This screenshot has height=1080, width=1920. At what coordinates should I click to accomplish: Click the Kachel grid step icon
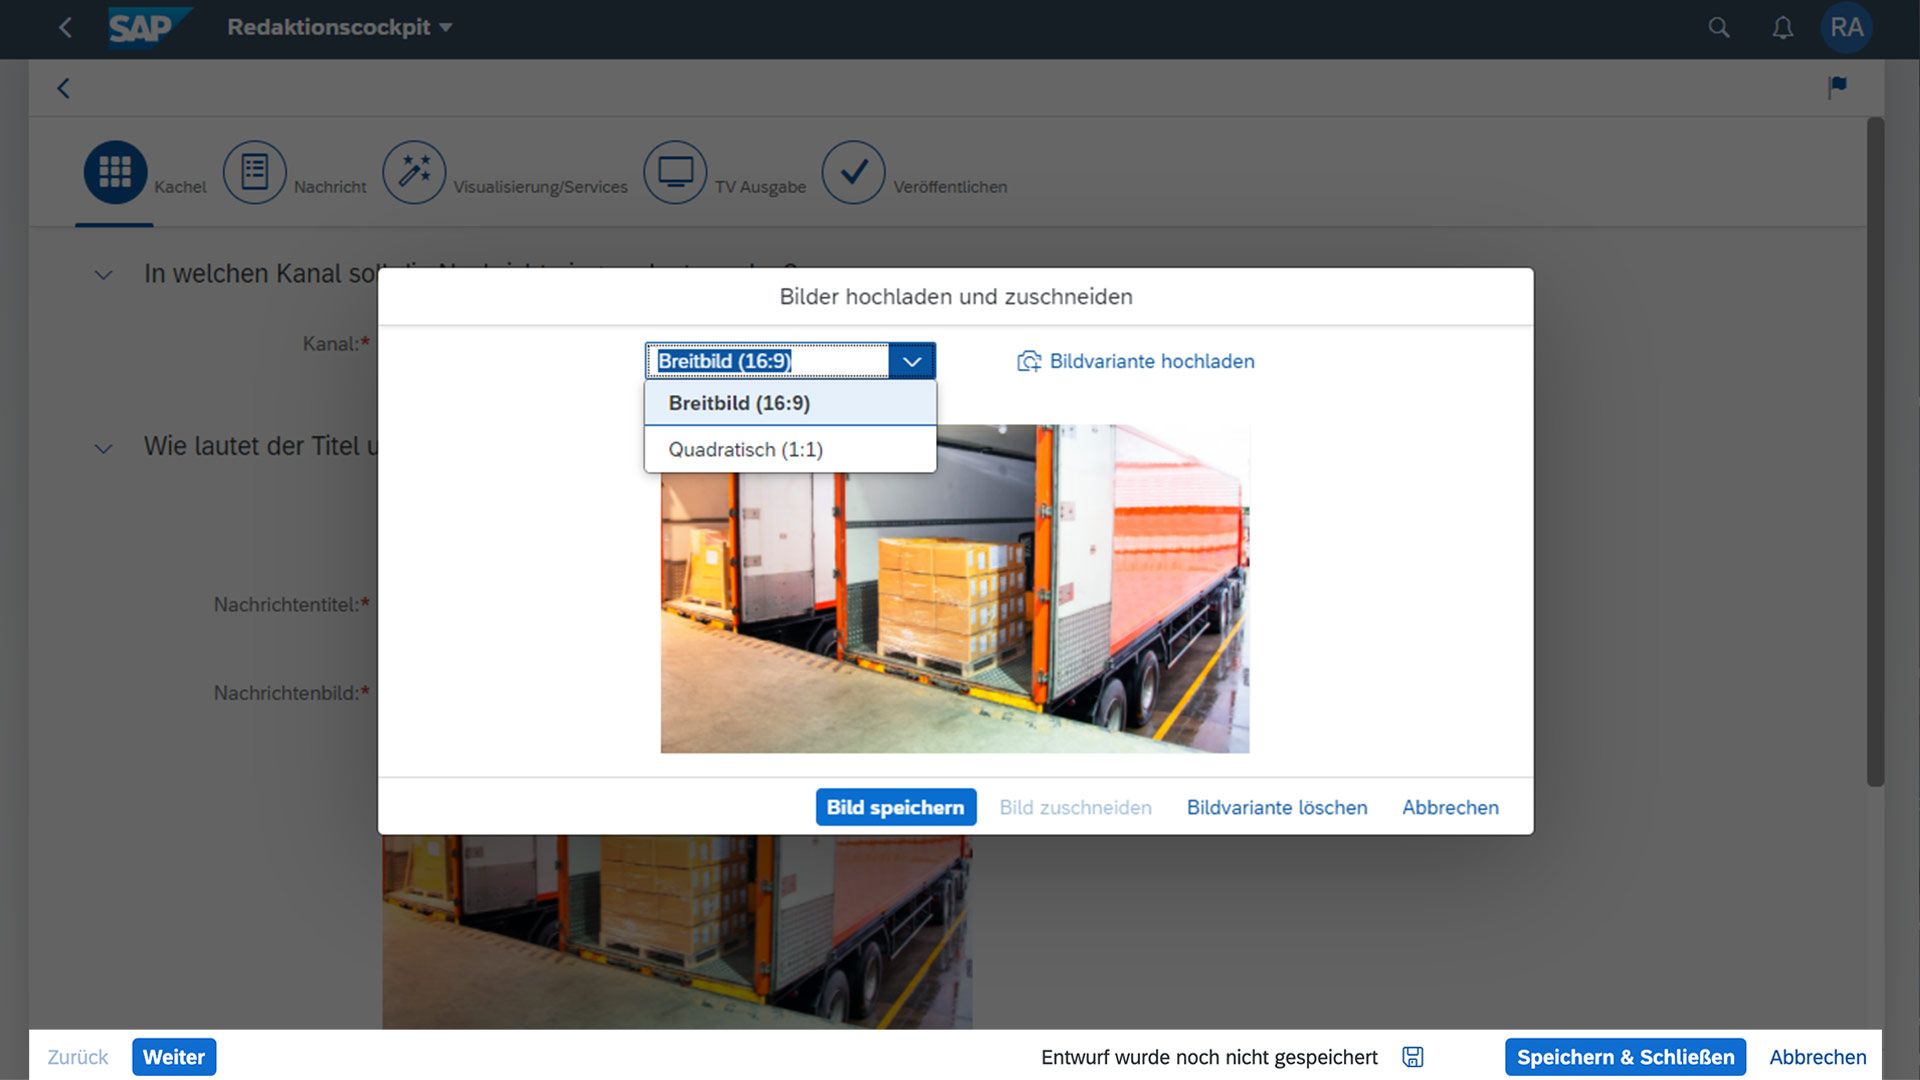[115, 172]
